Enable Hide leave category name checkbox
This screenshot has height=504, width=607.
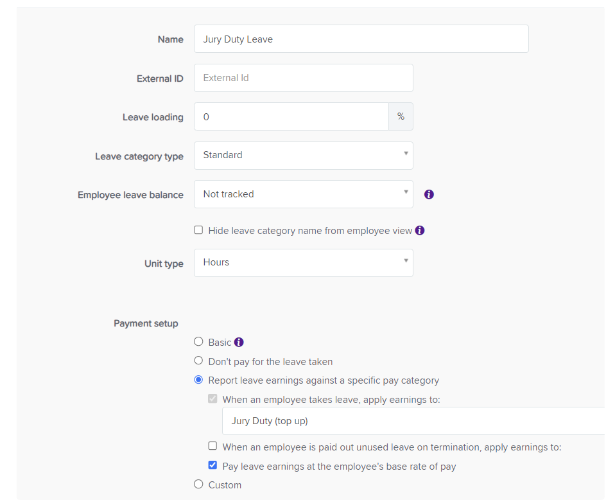point(199,230)
